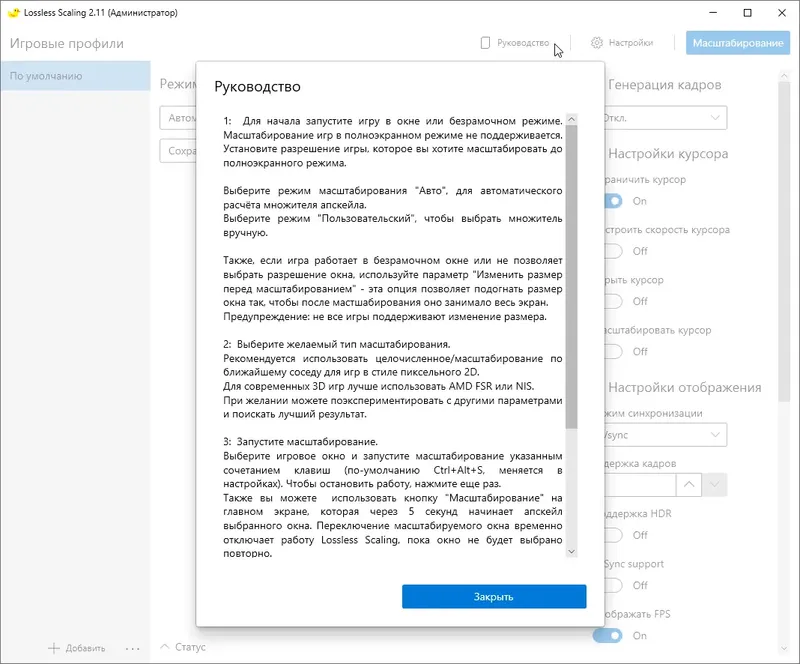This screenshot has width=800, height=664.
Task: Maximize the Lossless Scaling window
Action: coord(747,13)
